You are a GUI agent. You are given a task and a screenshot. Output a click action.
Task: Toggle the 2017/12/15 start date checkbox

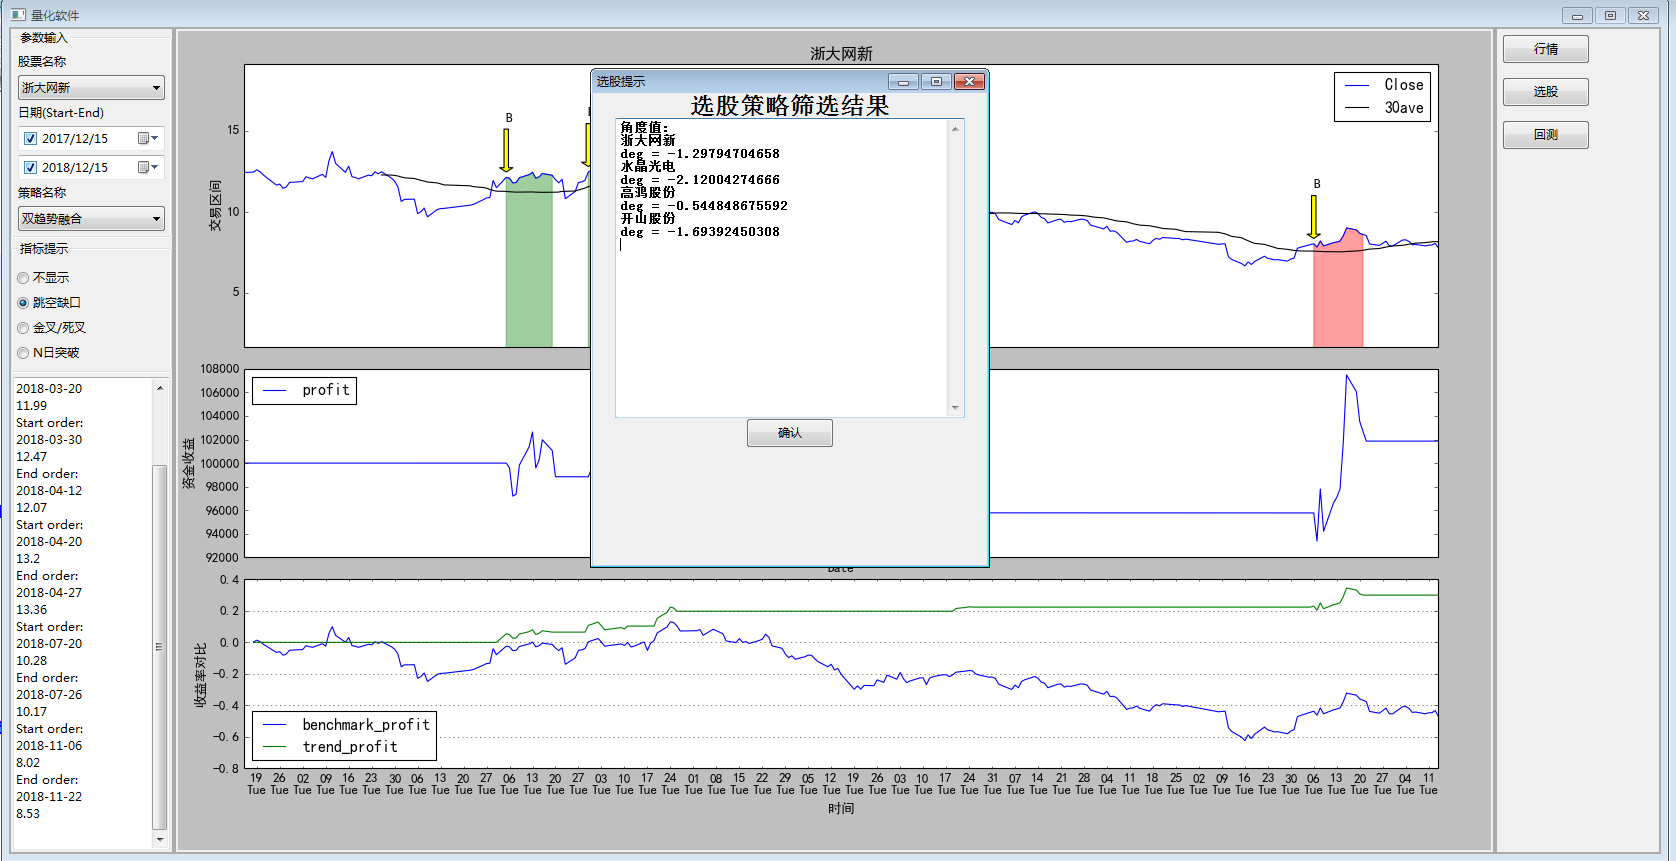[x=30, y=139]
